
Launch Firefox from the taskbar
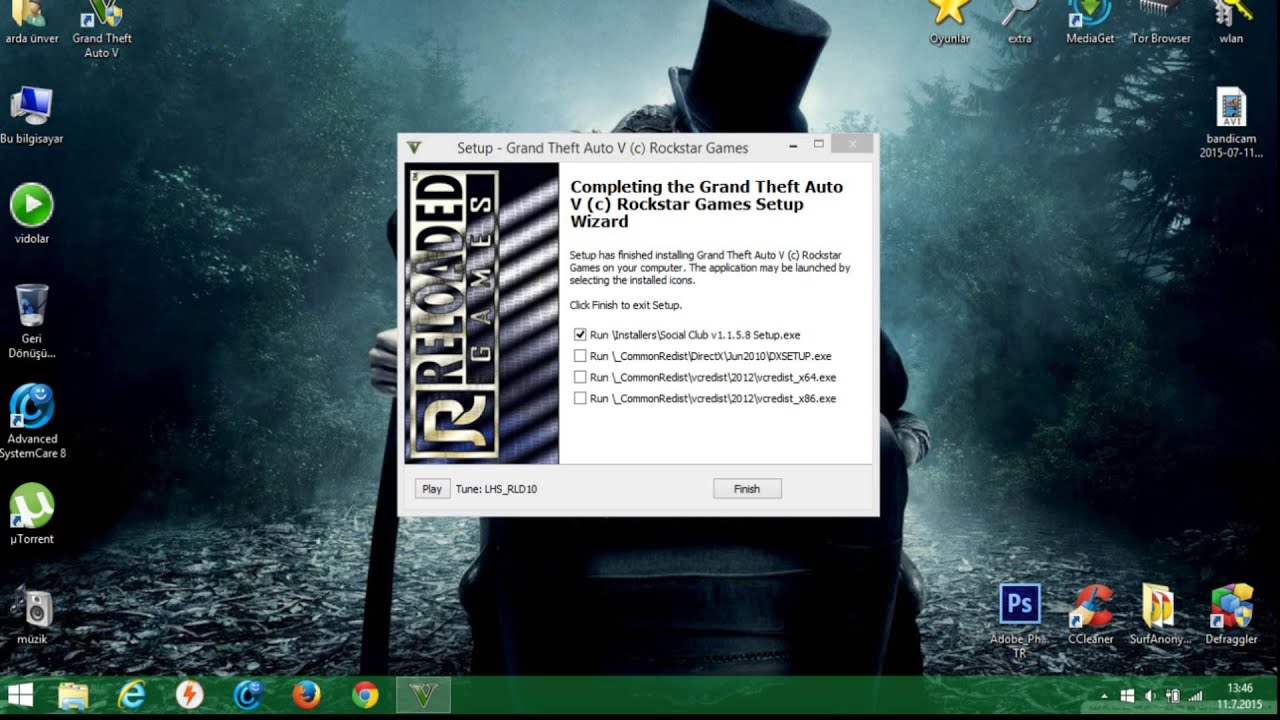click(306, 695)
